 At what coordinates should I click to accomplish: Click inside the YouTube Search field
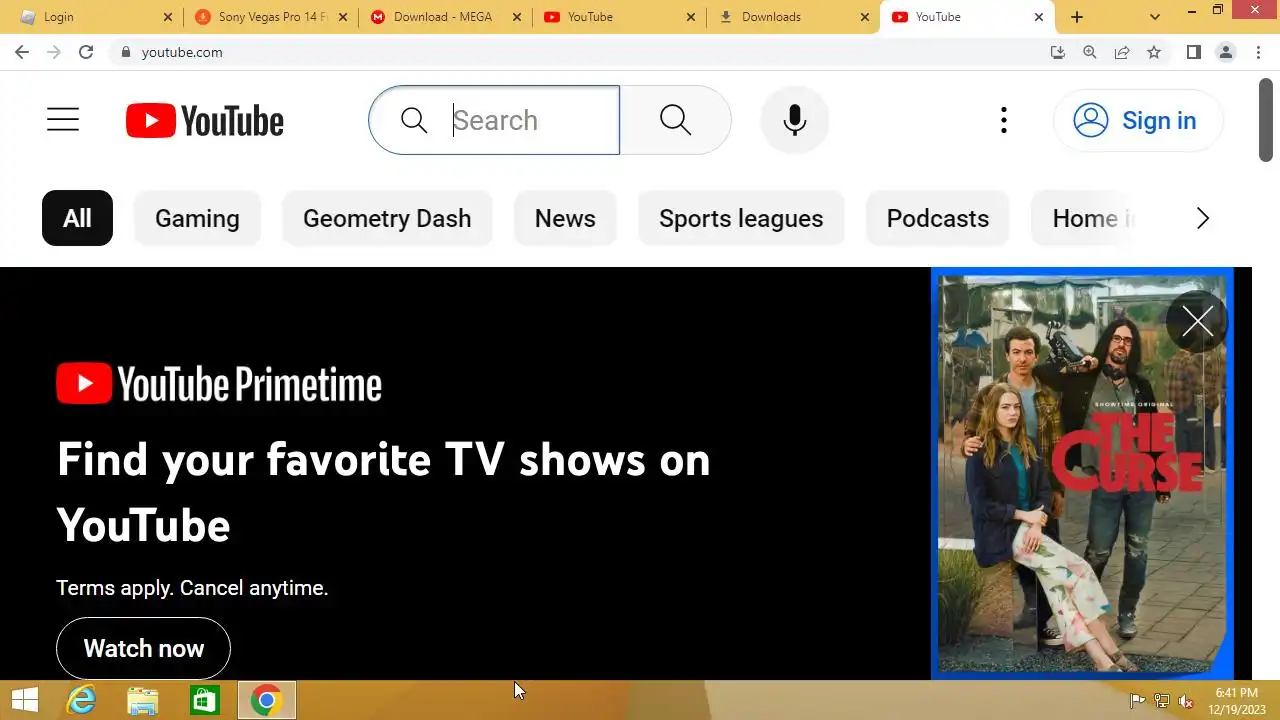pos(494,120)
